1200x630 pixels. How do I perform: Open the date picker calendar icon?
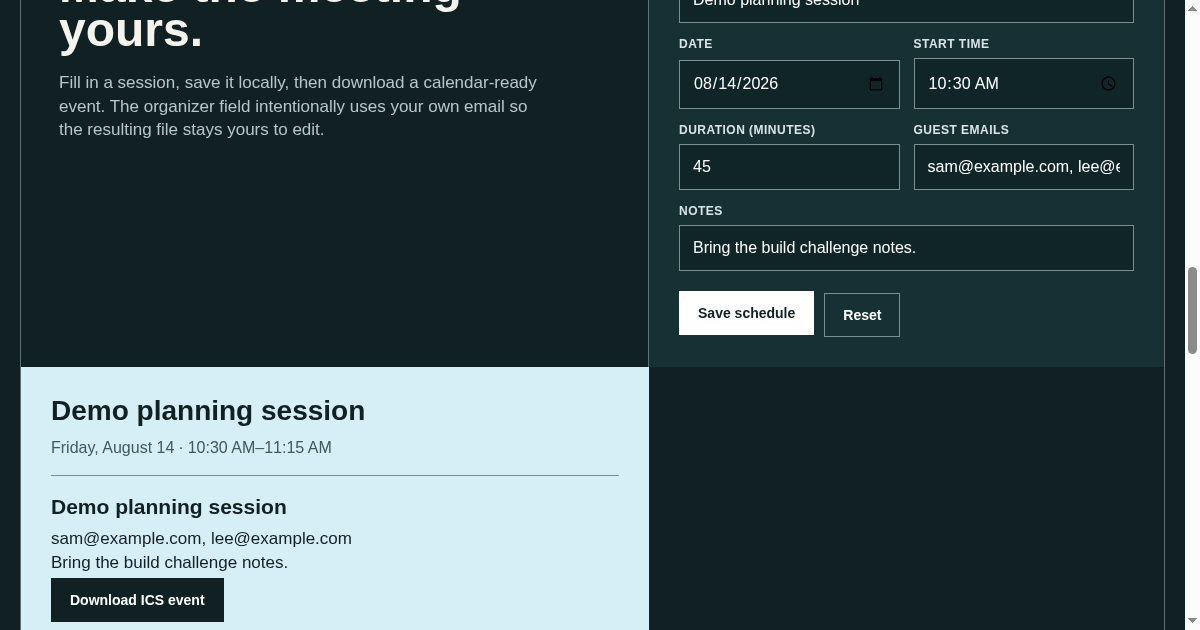click(876, 84)
